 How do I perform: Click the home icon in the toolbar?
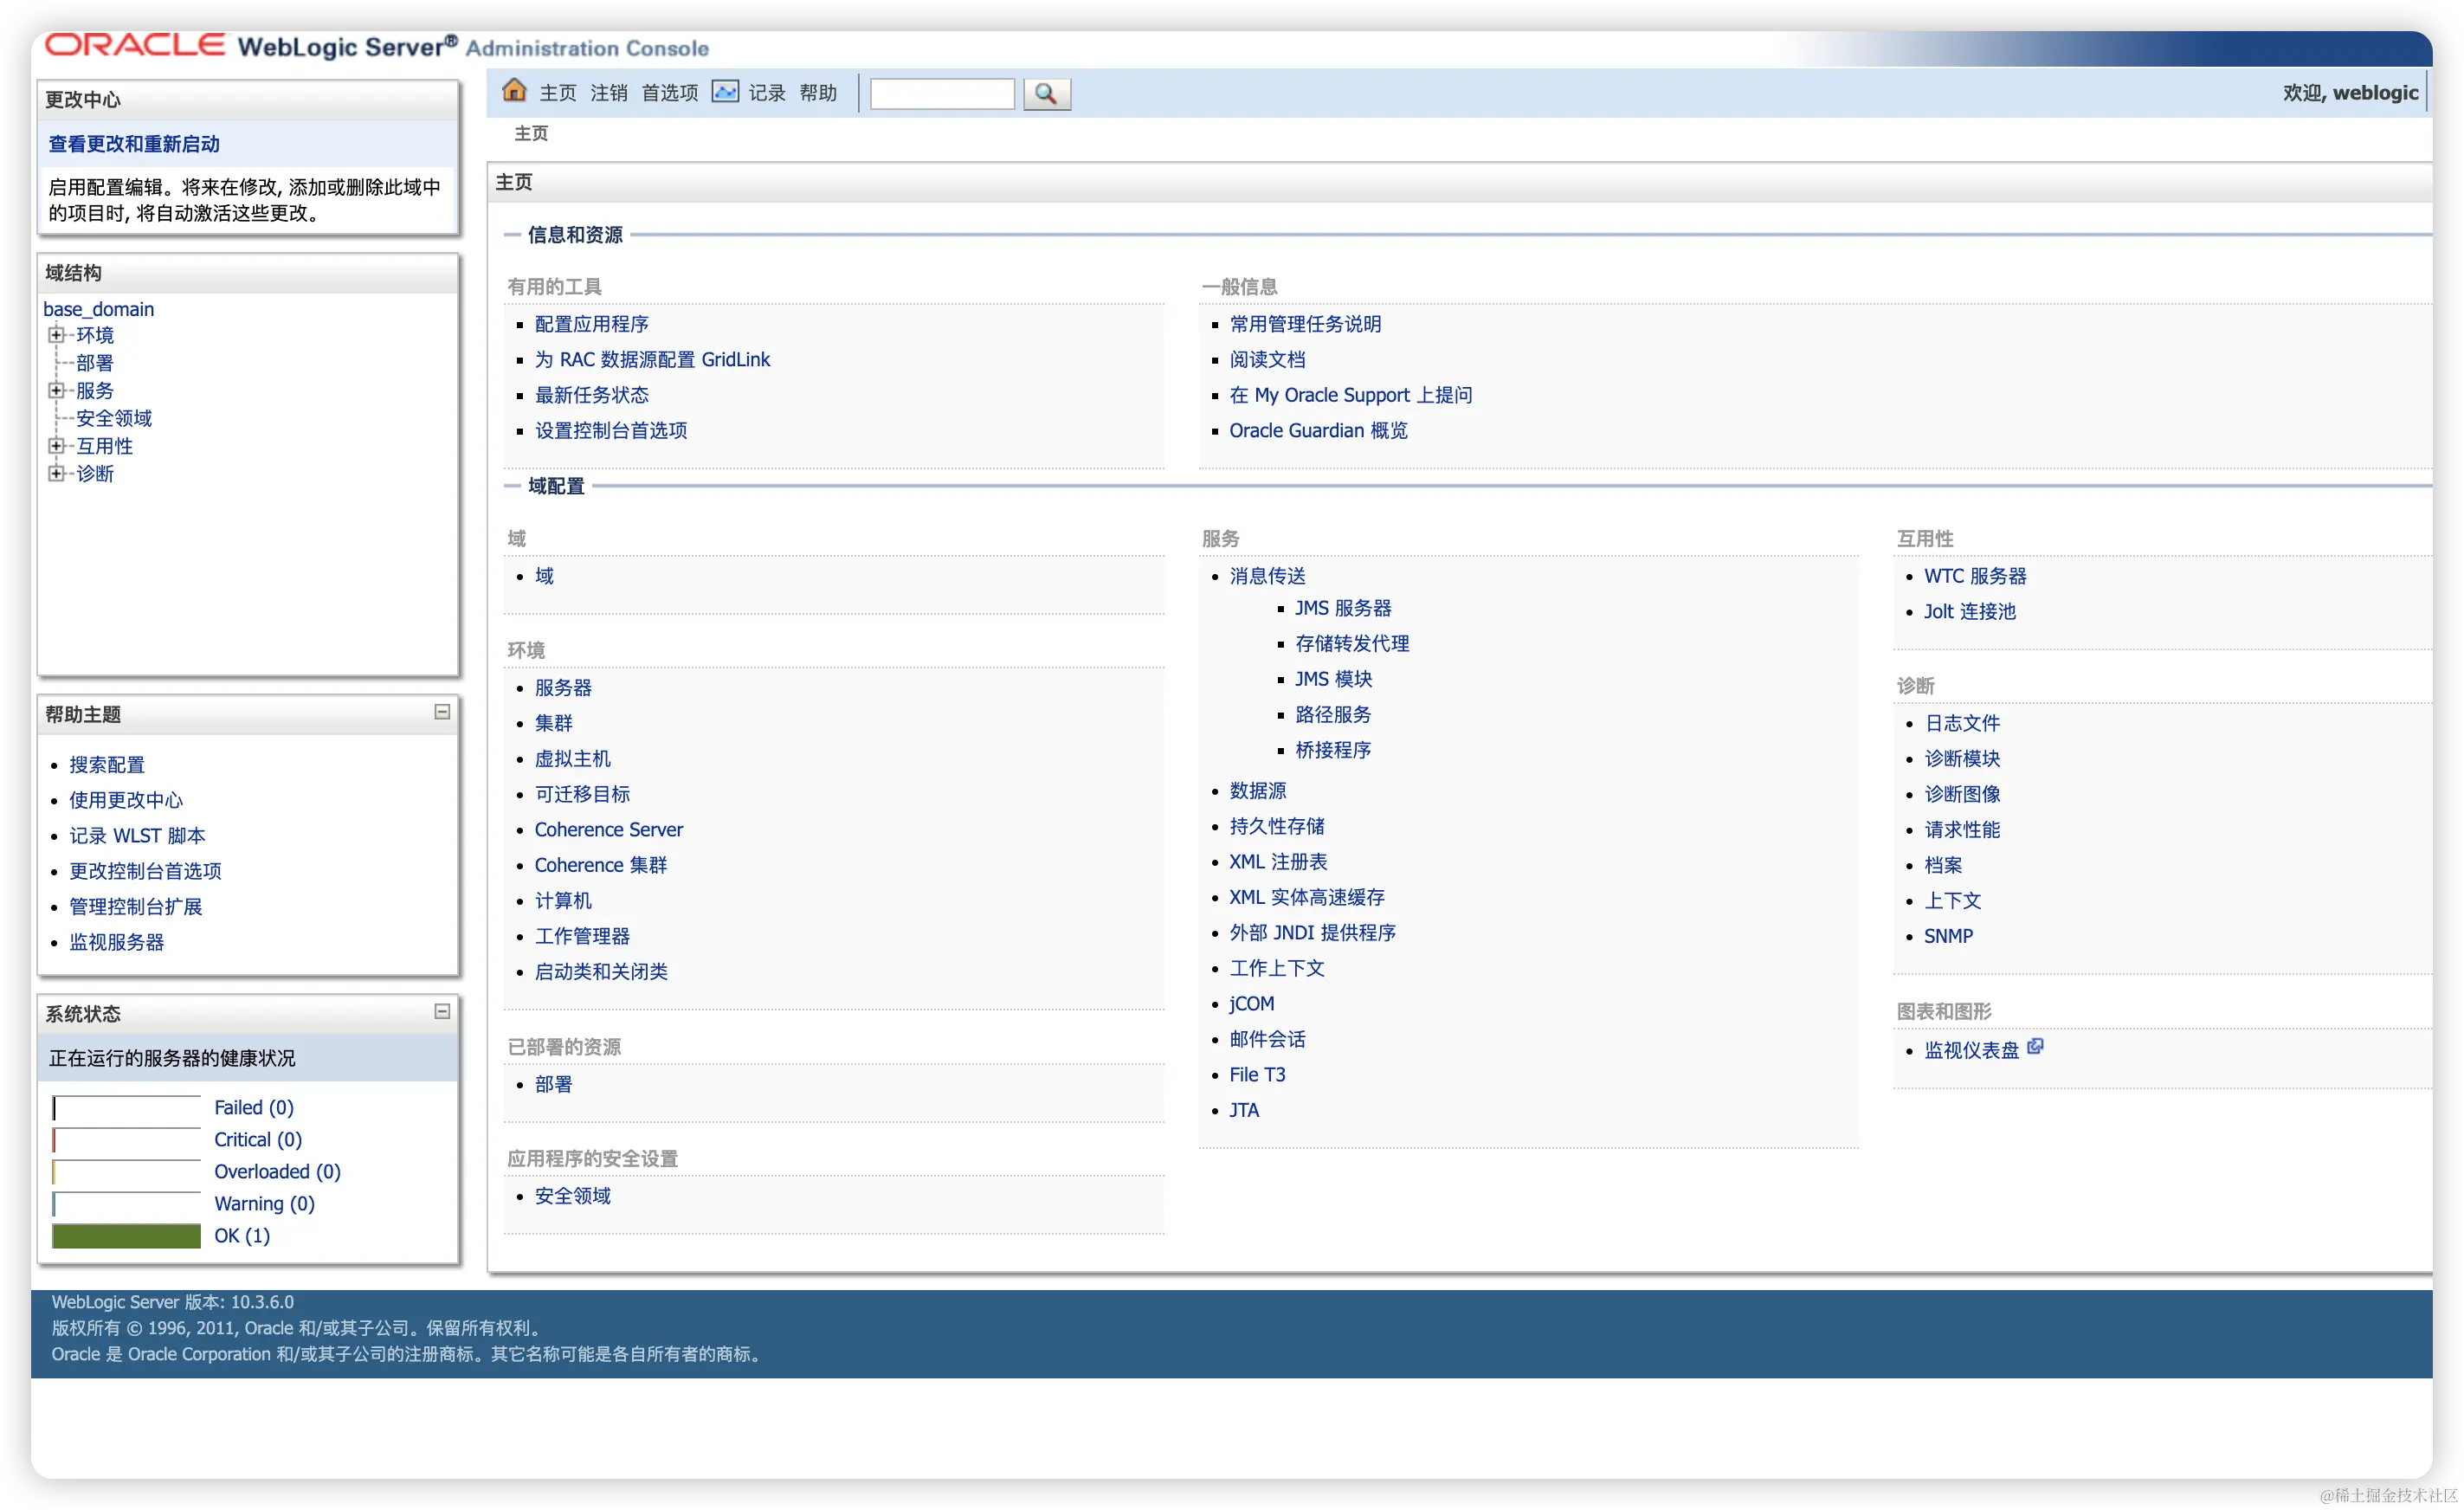pos(514,91)
